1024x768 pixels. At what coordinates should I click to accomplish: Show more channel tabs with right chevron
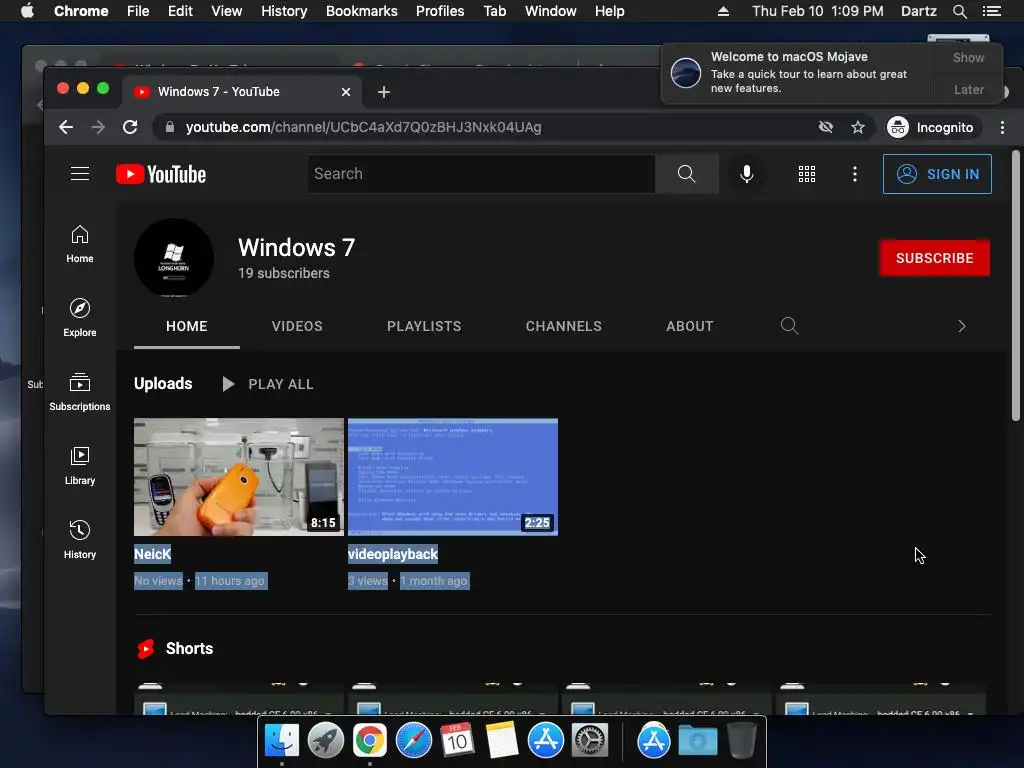tap(961, 326)
